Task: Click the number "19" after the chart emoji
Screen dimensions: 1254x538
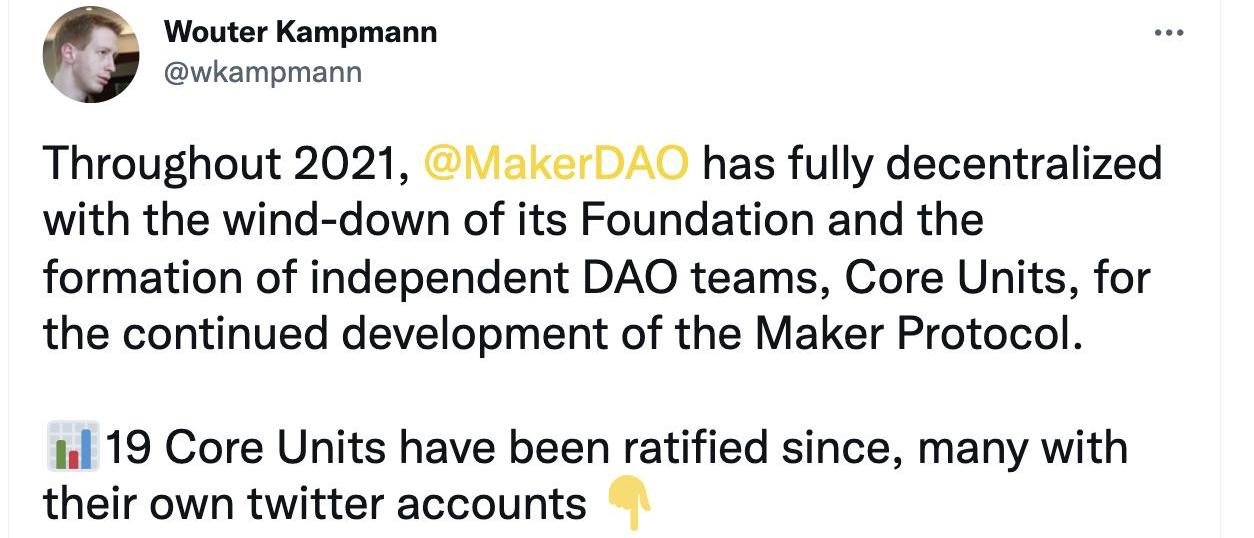Action: 127,448
